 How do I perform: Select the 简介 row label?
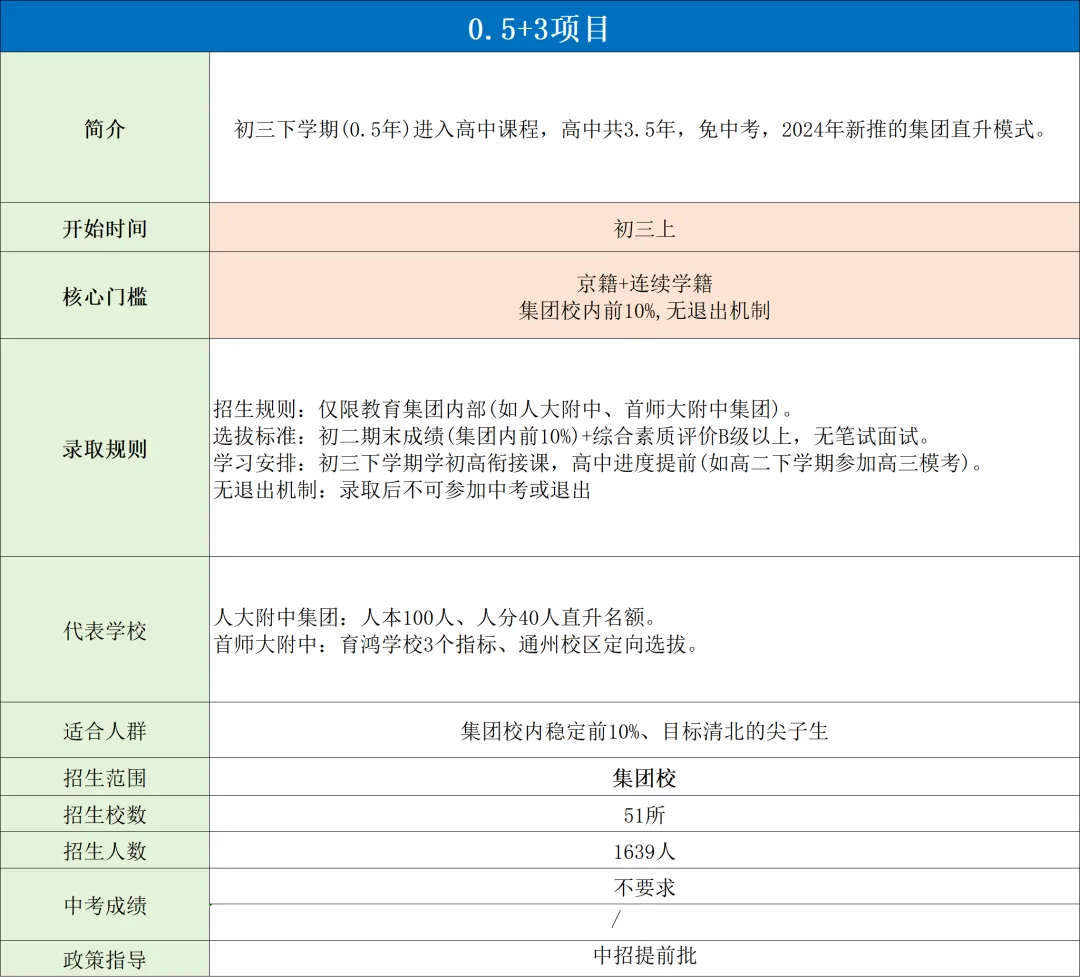click(103, 128)
